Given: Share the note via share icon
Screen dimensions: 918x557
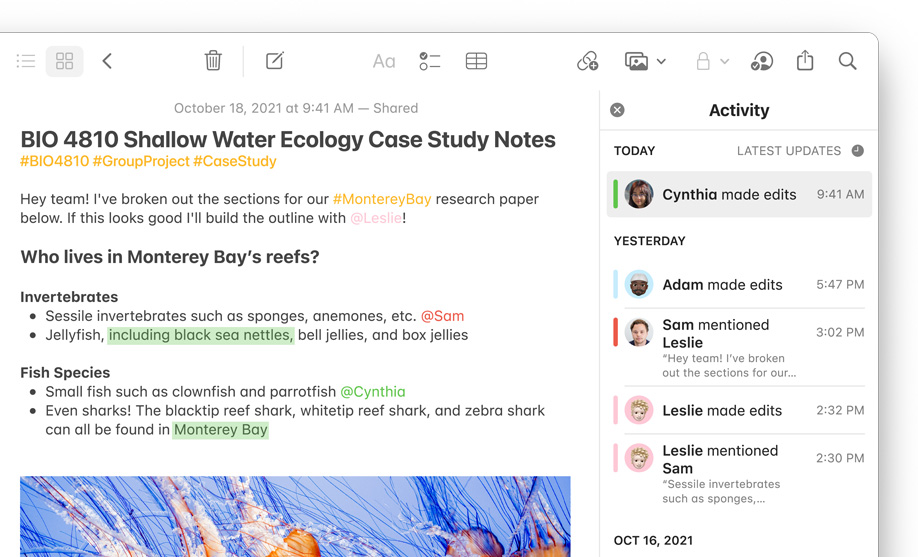Looking at the screenshot, I should [x=805, y=61].
